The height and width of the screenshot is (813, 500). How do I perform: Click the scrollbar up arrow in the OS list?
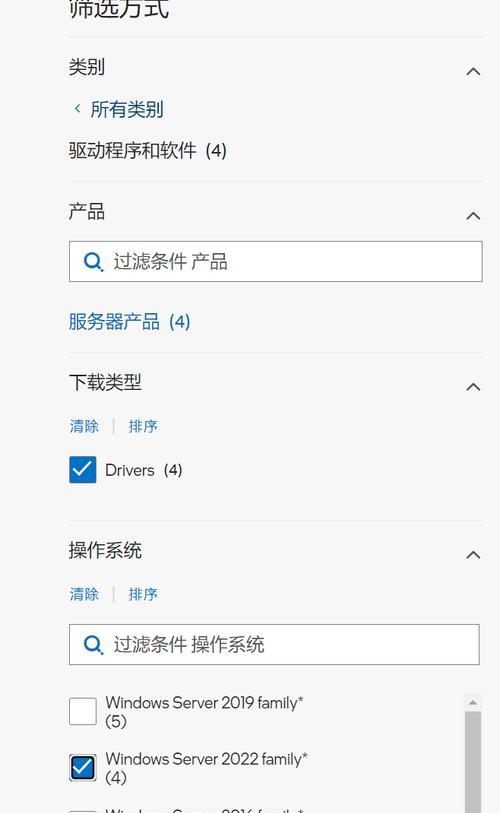point(473,703)
